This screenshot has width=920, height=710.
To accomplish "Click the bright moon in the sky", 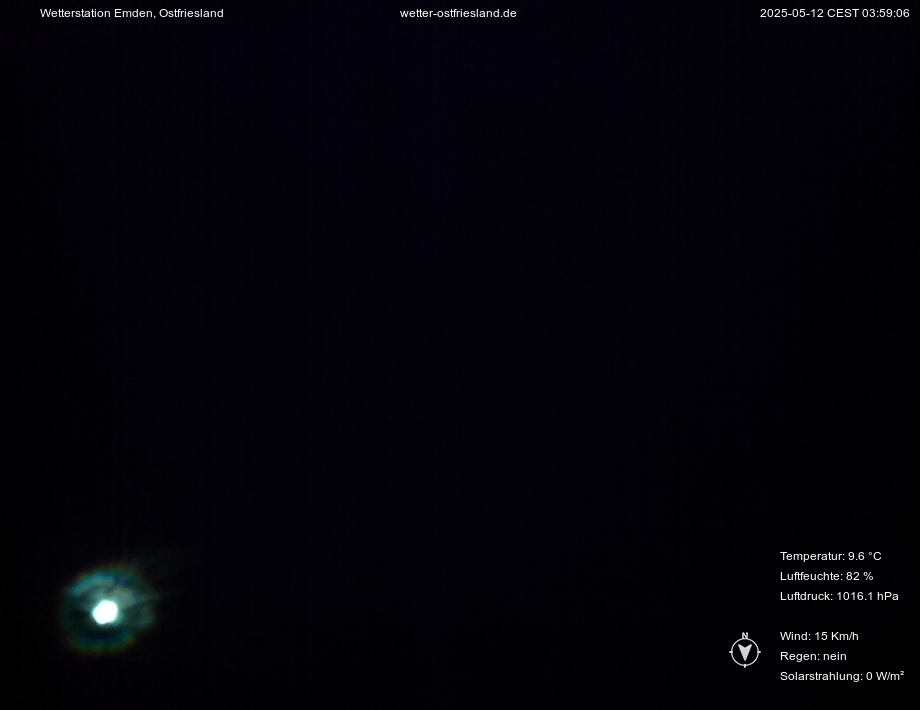I will [106, 612].
